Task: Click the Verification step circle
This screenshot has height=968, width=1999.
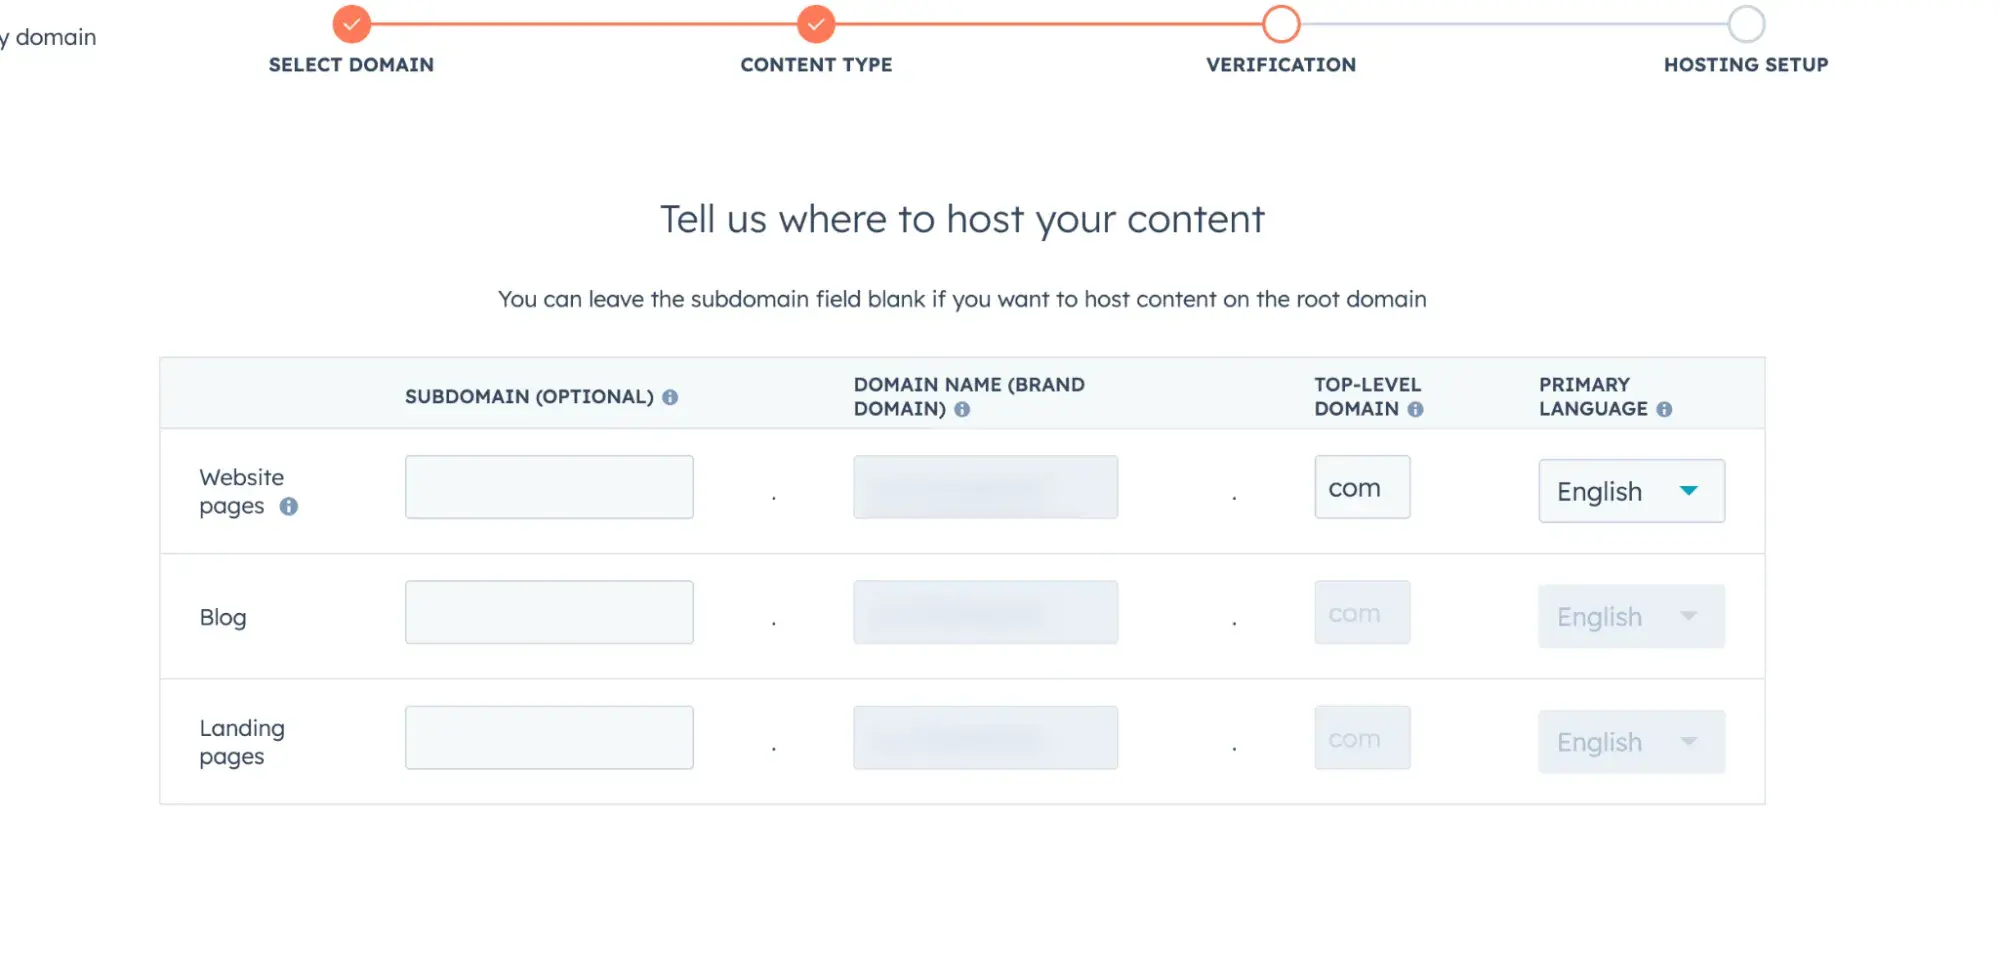Action: click(1281, 24)
